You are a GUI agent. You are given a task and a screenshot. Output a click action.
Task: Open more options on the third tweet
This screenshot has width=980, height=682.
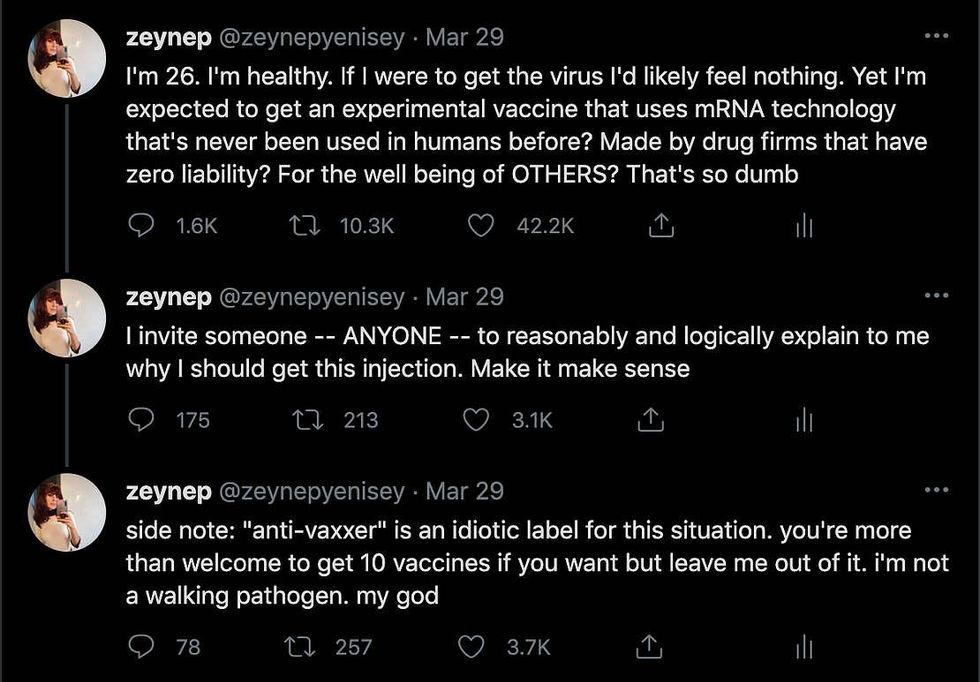click(x=937, y=490)
